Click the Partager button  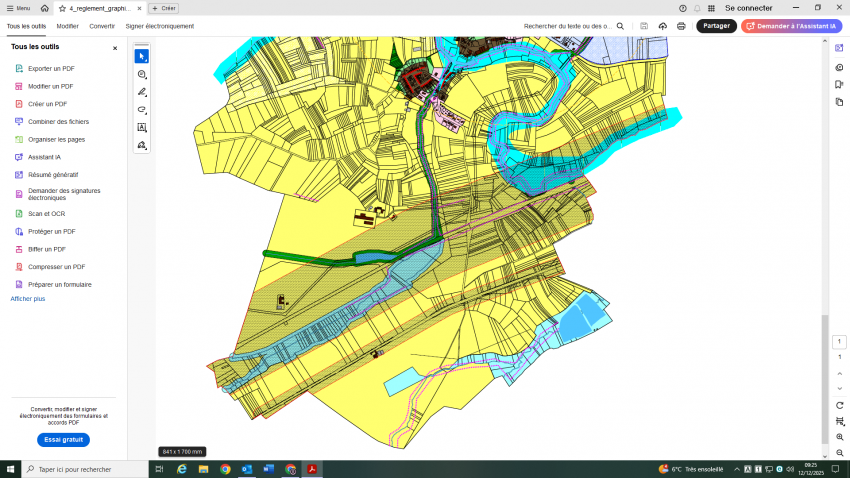point(716,26)
